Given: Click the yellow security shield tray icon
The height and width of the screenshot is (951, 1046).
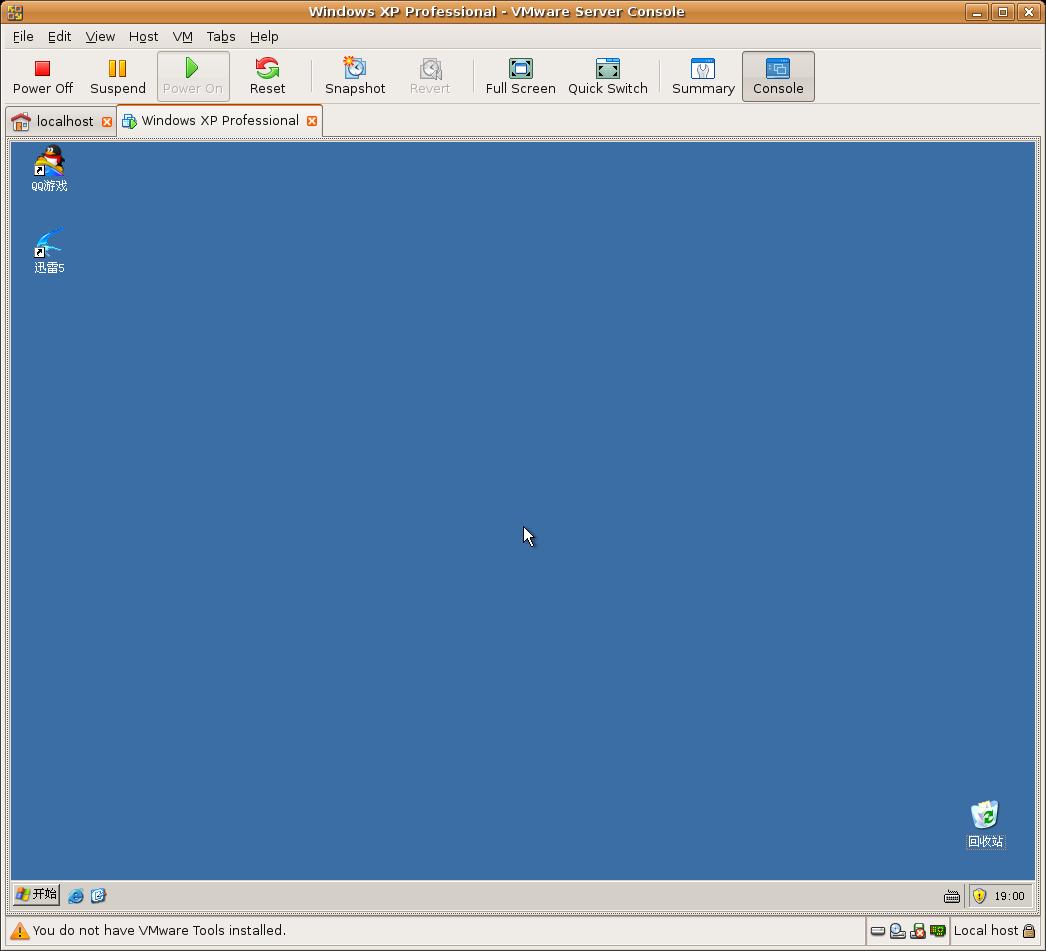Looking at the screenshot, I should coord(979,896).
